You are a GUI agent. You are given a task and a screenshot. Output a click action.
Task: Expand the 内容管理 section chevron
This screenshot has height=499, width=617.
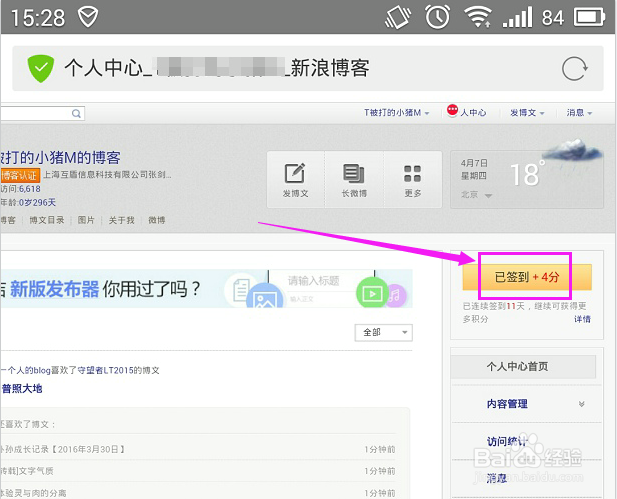(582, 404)
